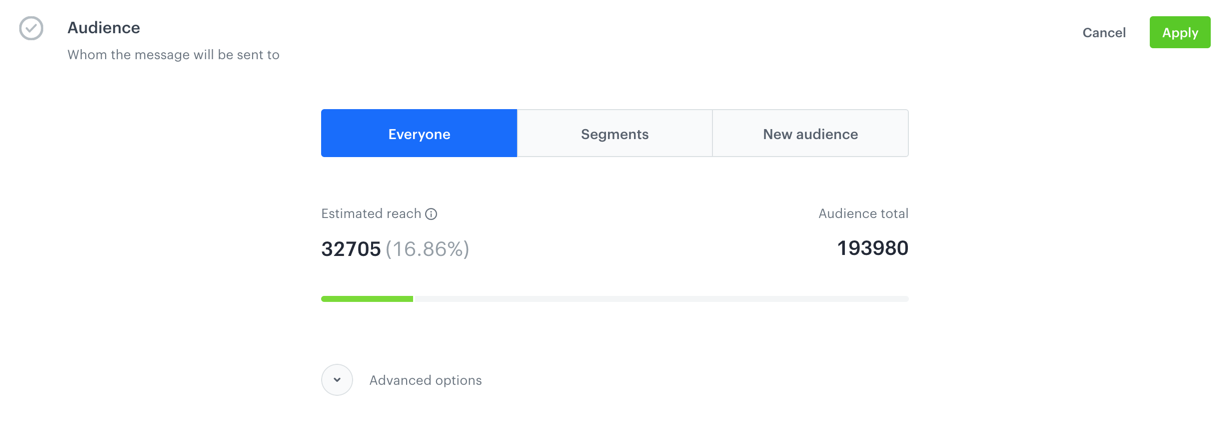This screenshot has width=1221, height=440.
Task: Click the right end of the reach progress bar
Action: pos(905,299)
